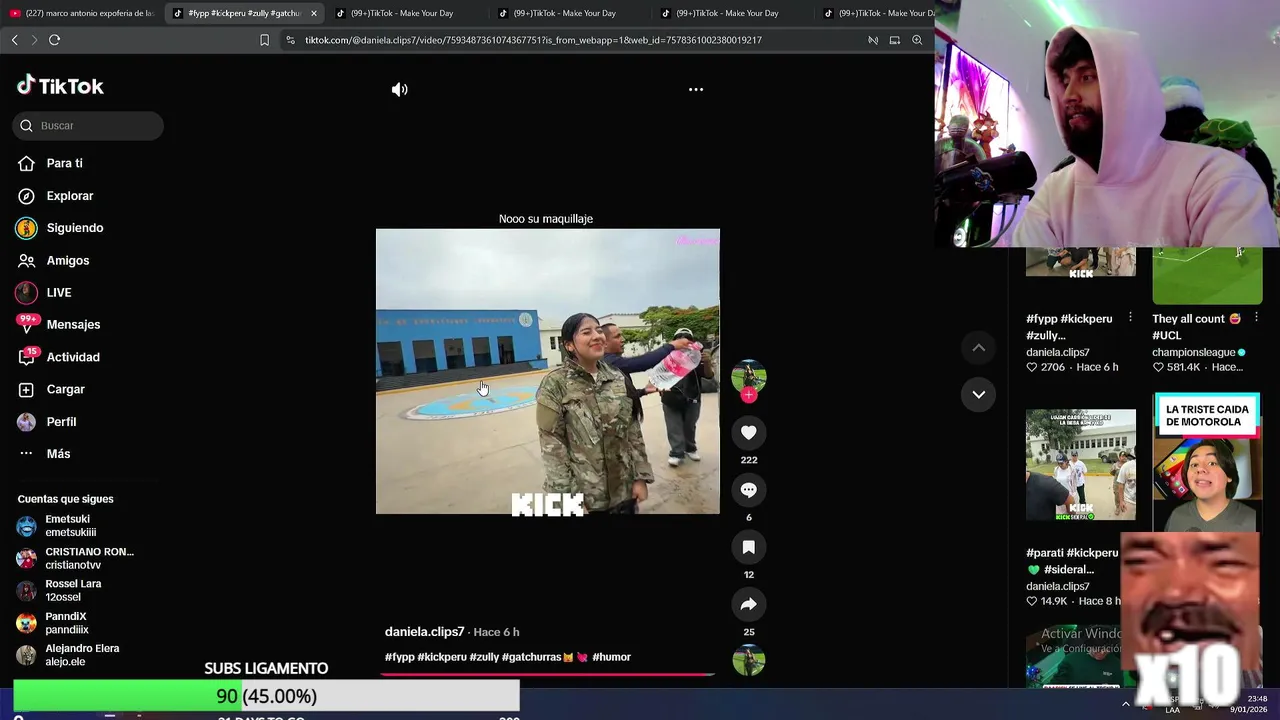This screenshot has height=720, width=1280.
Task: Reload the page with the refresh icon
Action: point(54,40)
